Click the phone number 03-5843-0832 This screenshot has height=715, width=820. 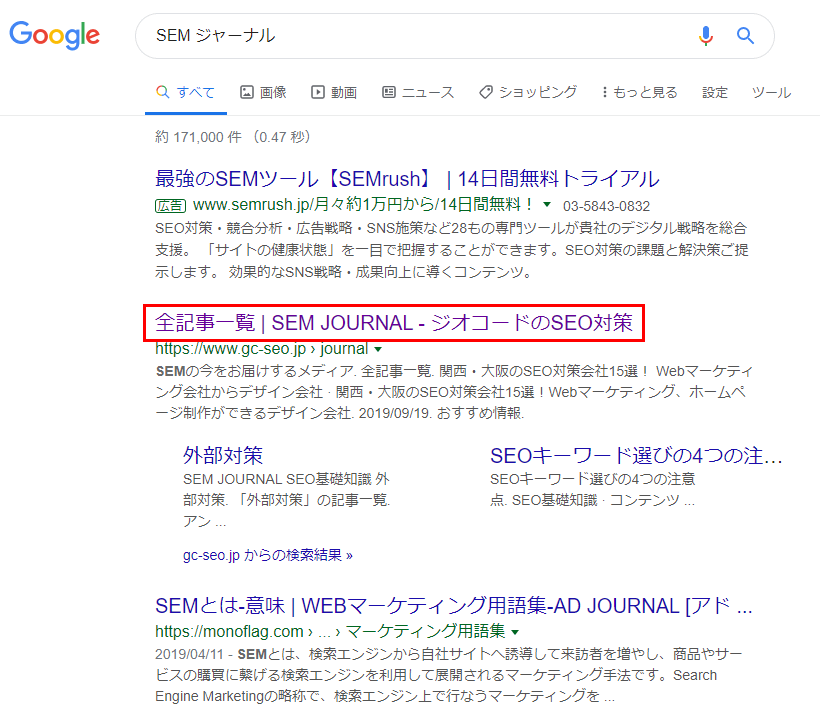coord(606,206)
